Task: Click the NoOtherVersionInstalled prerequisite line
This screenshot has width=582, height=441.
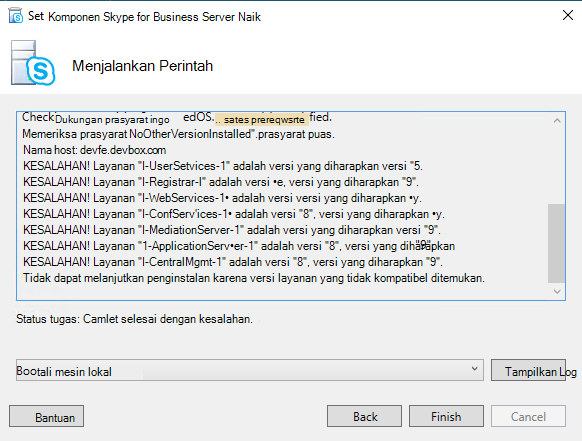Action: click(x=179, y=134)
